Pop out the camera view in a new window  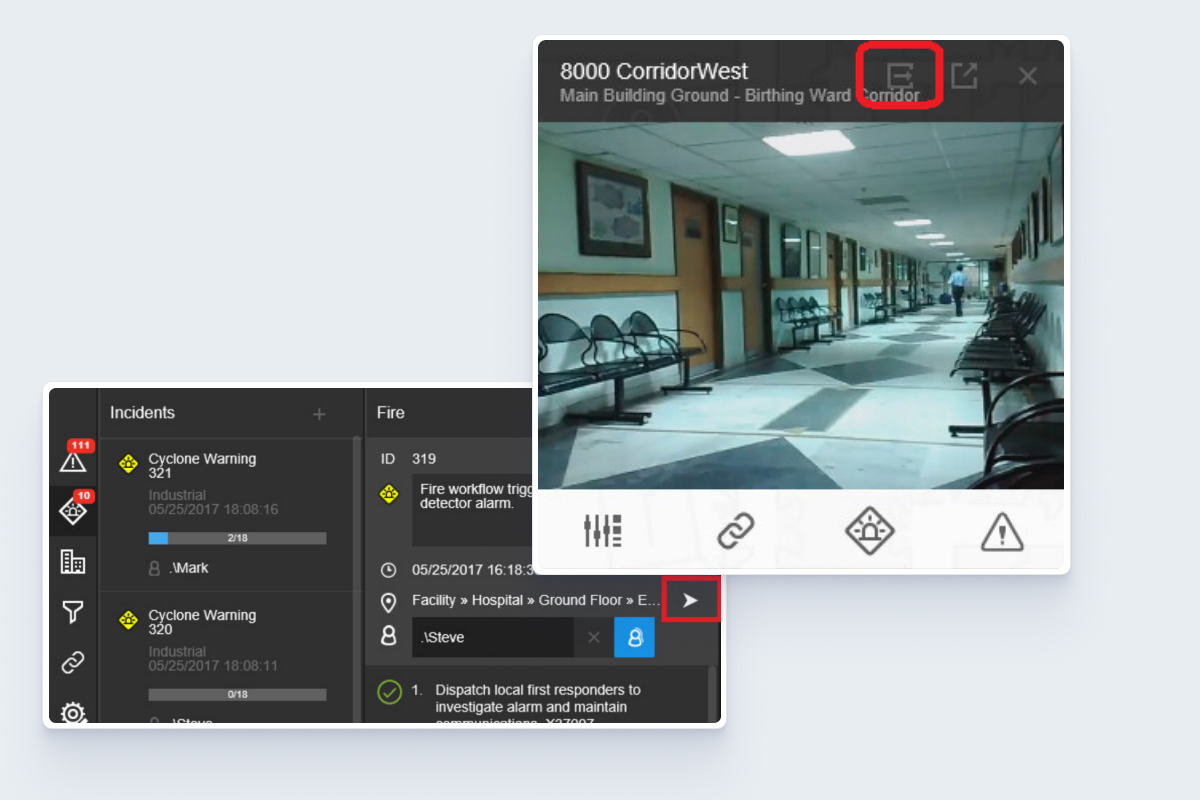click(x=964, y=76)
